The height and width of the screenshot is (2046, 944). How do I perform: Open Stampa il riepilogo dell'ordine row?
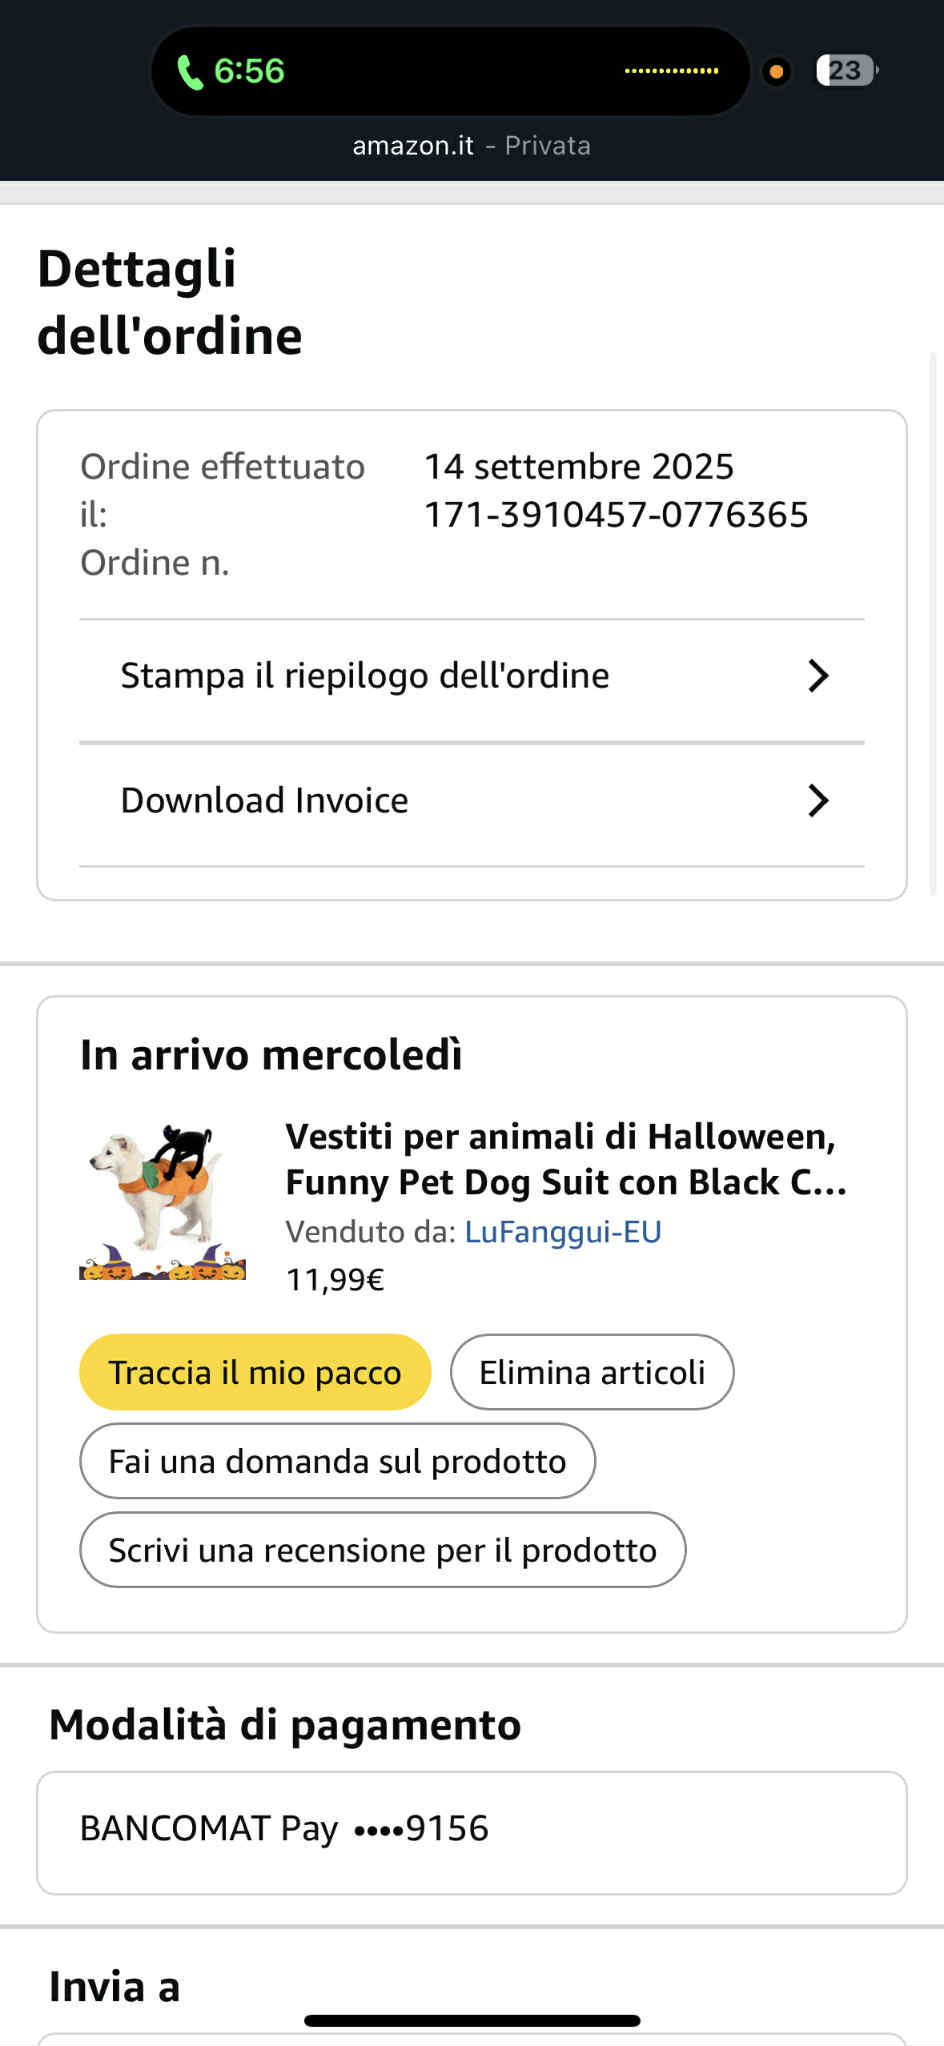click(x=365, y=676)
